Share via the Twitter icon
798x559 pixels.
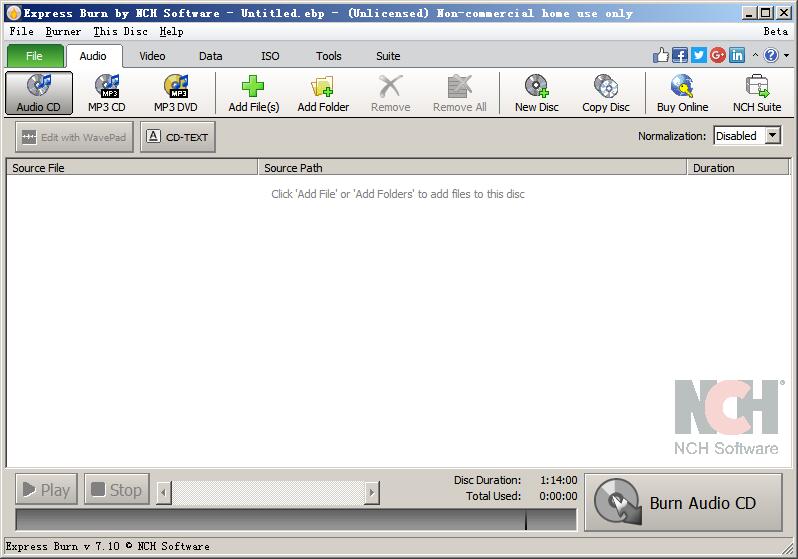coord(698,55)
